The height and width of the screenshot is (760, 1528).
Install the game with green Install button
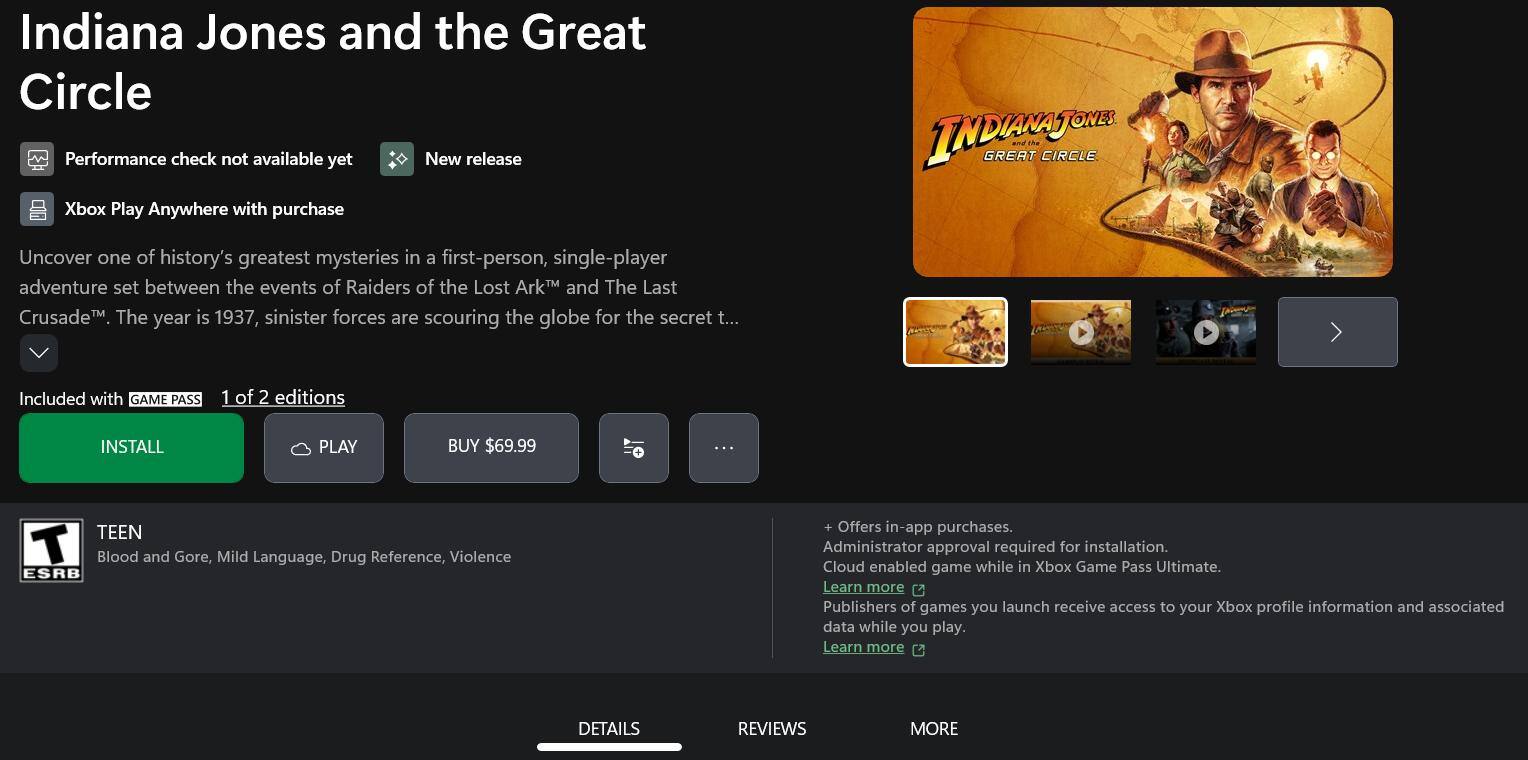[x=132, y=448]
